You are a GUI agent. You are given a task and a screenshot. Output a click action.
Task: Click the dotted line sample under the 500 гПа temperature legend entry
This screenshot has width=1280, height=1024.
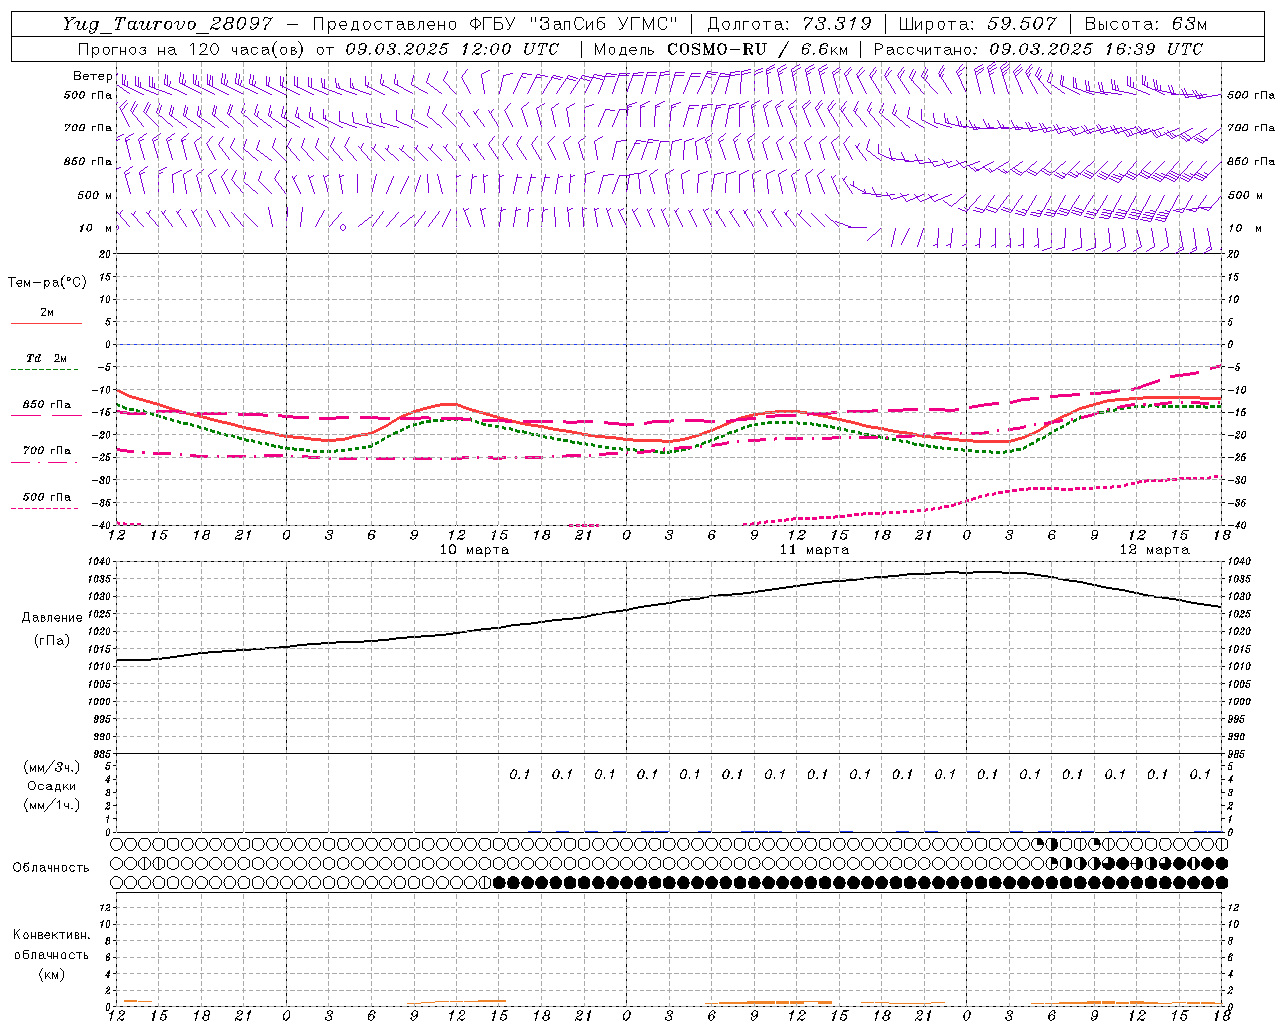tap(46, 508)
